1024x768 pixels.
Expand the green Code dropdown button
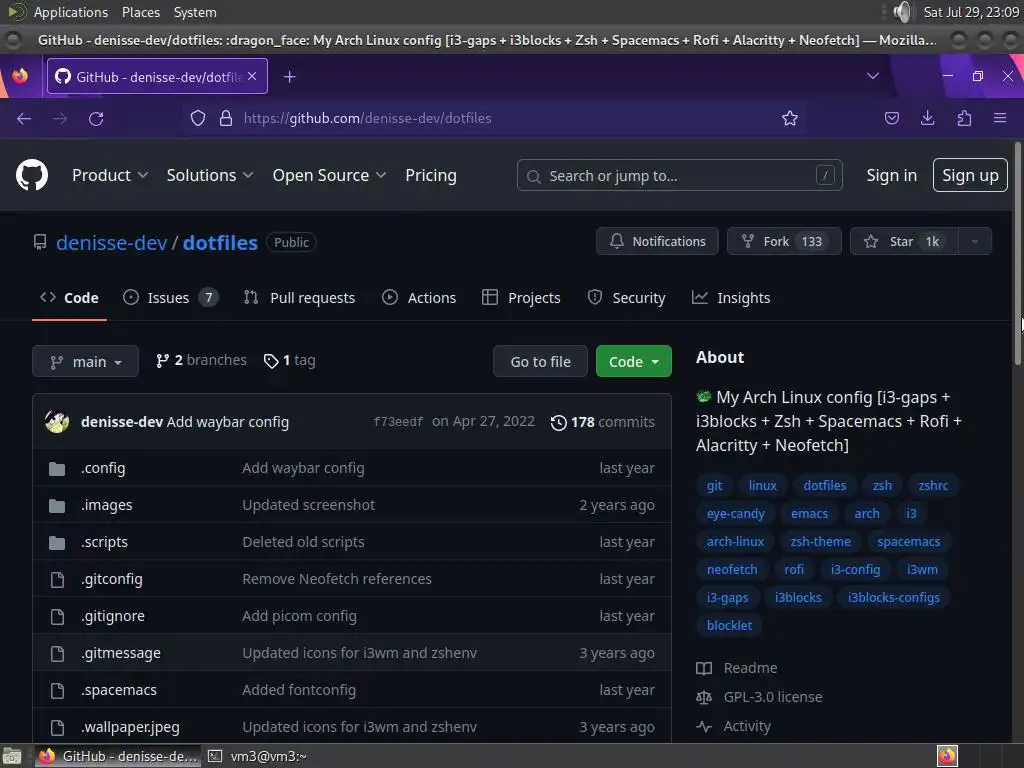pos(633,361)
